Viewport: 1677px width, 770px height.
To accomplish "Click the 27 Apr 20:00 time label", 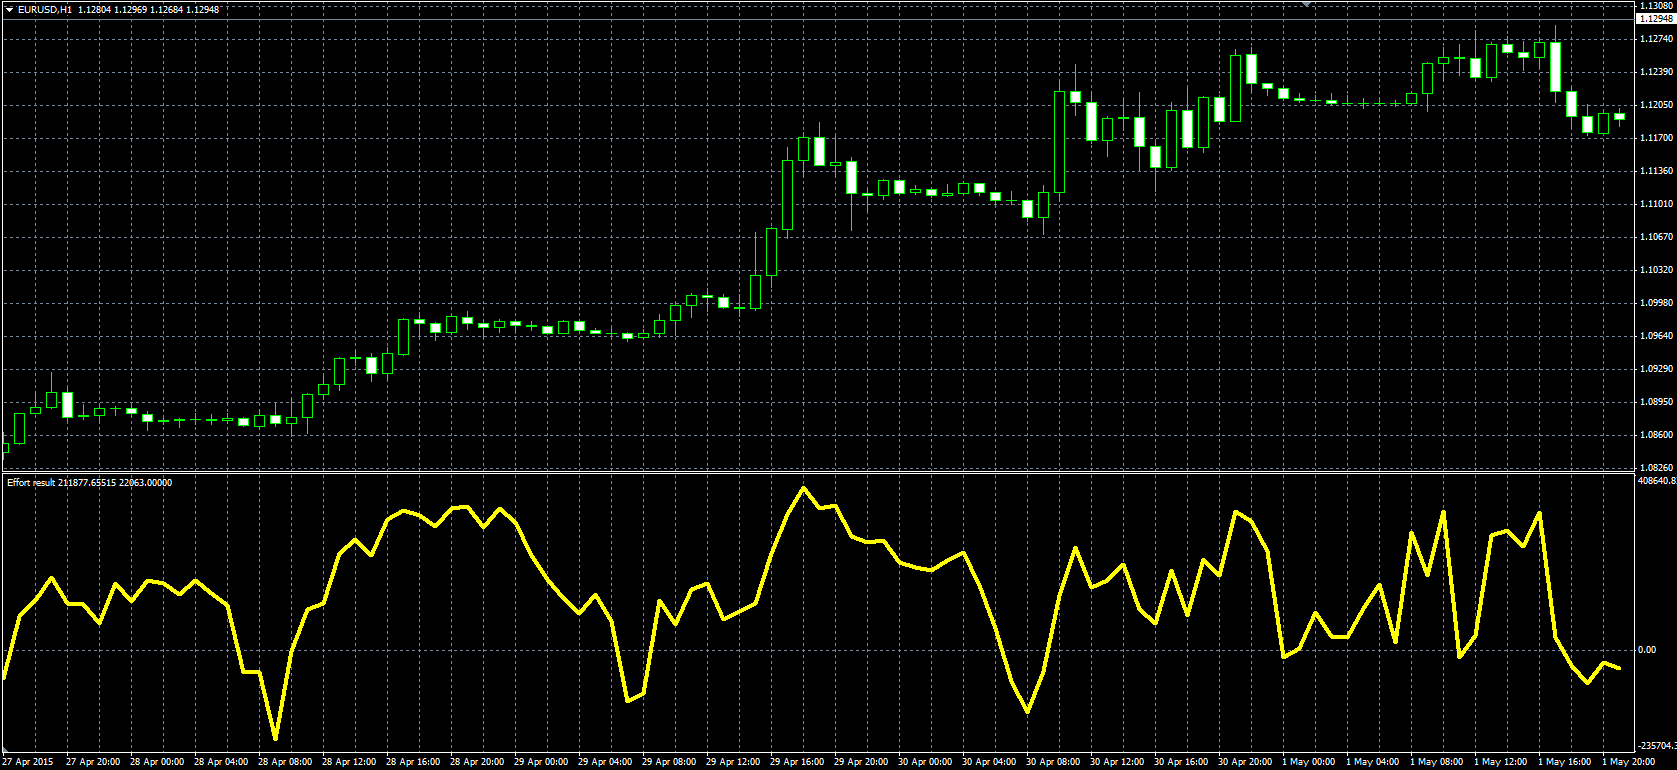I will 93,762.
